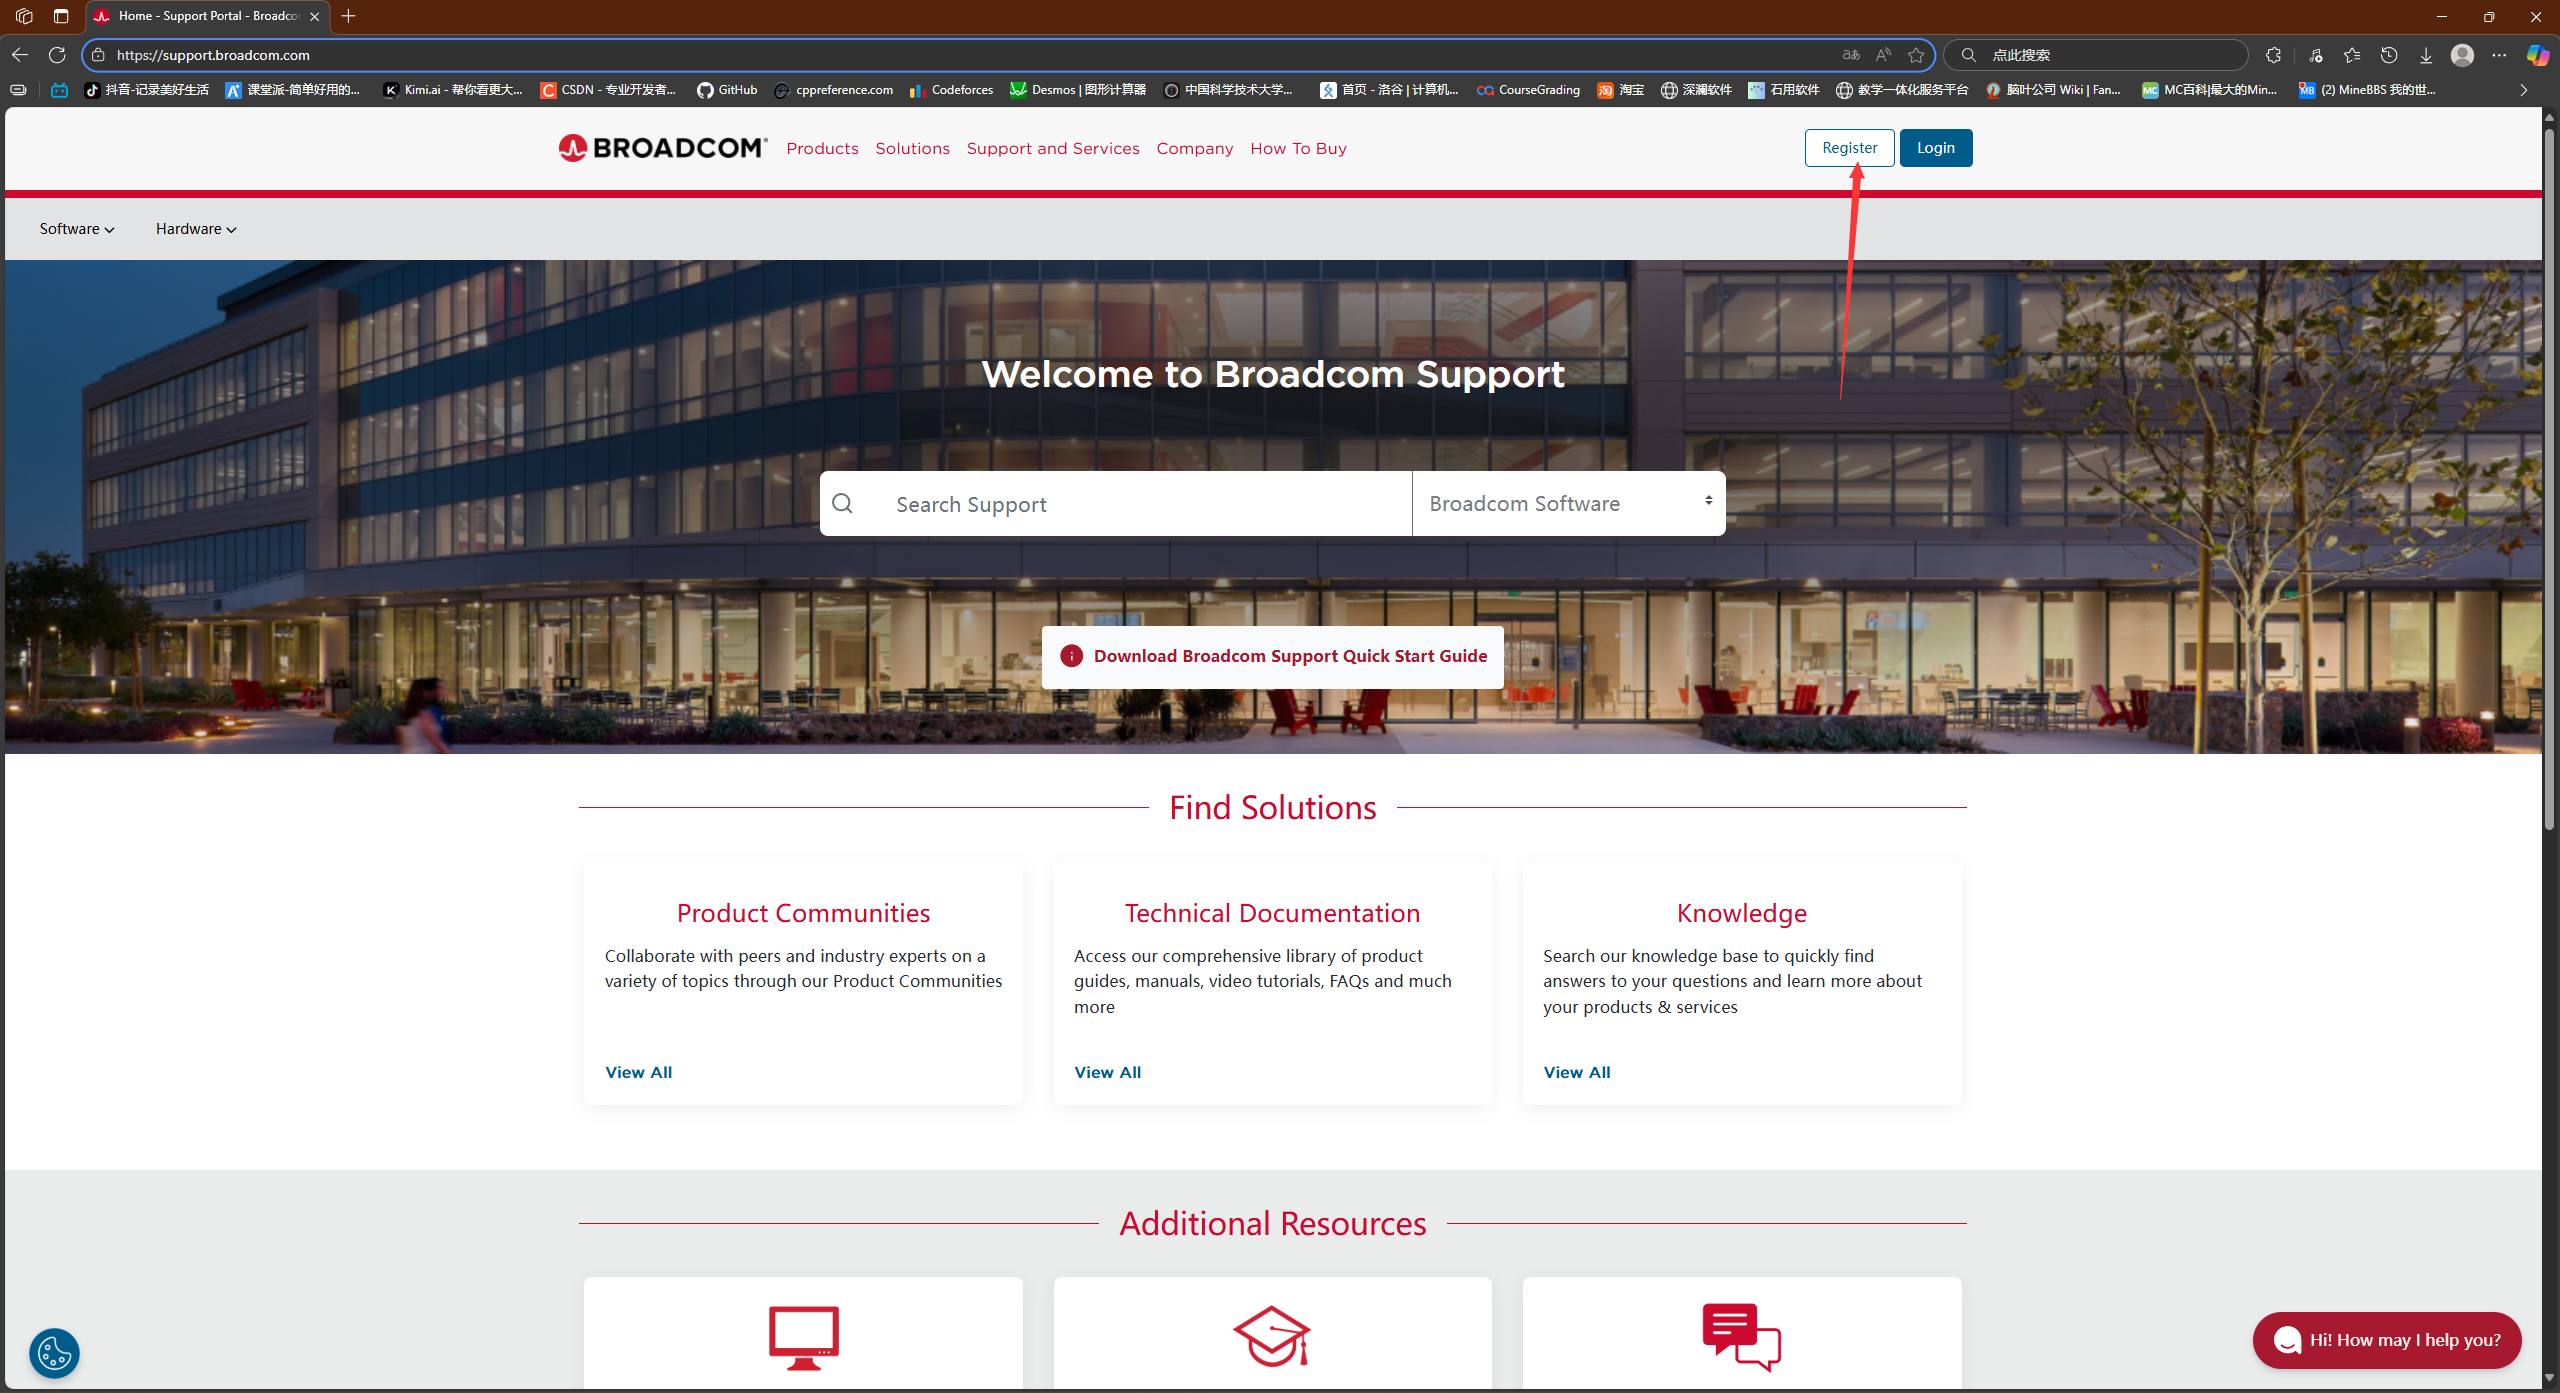2560x1393 pixels.
Task: Click the graduation cap education icon
Action: click(1271, 1337)
